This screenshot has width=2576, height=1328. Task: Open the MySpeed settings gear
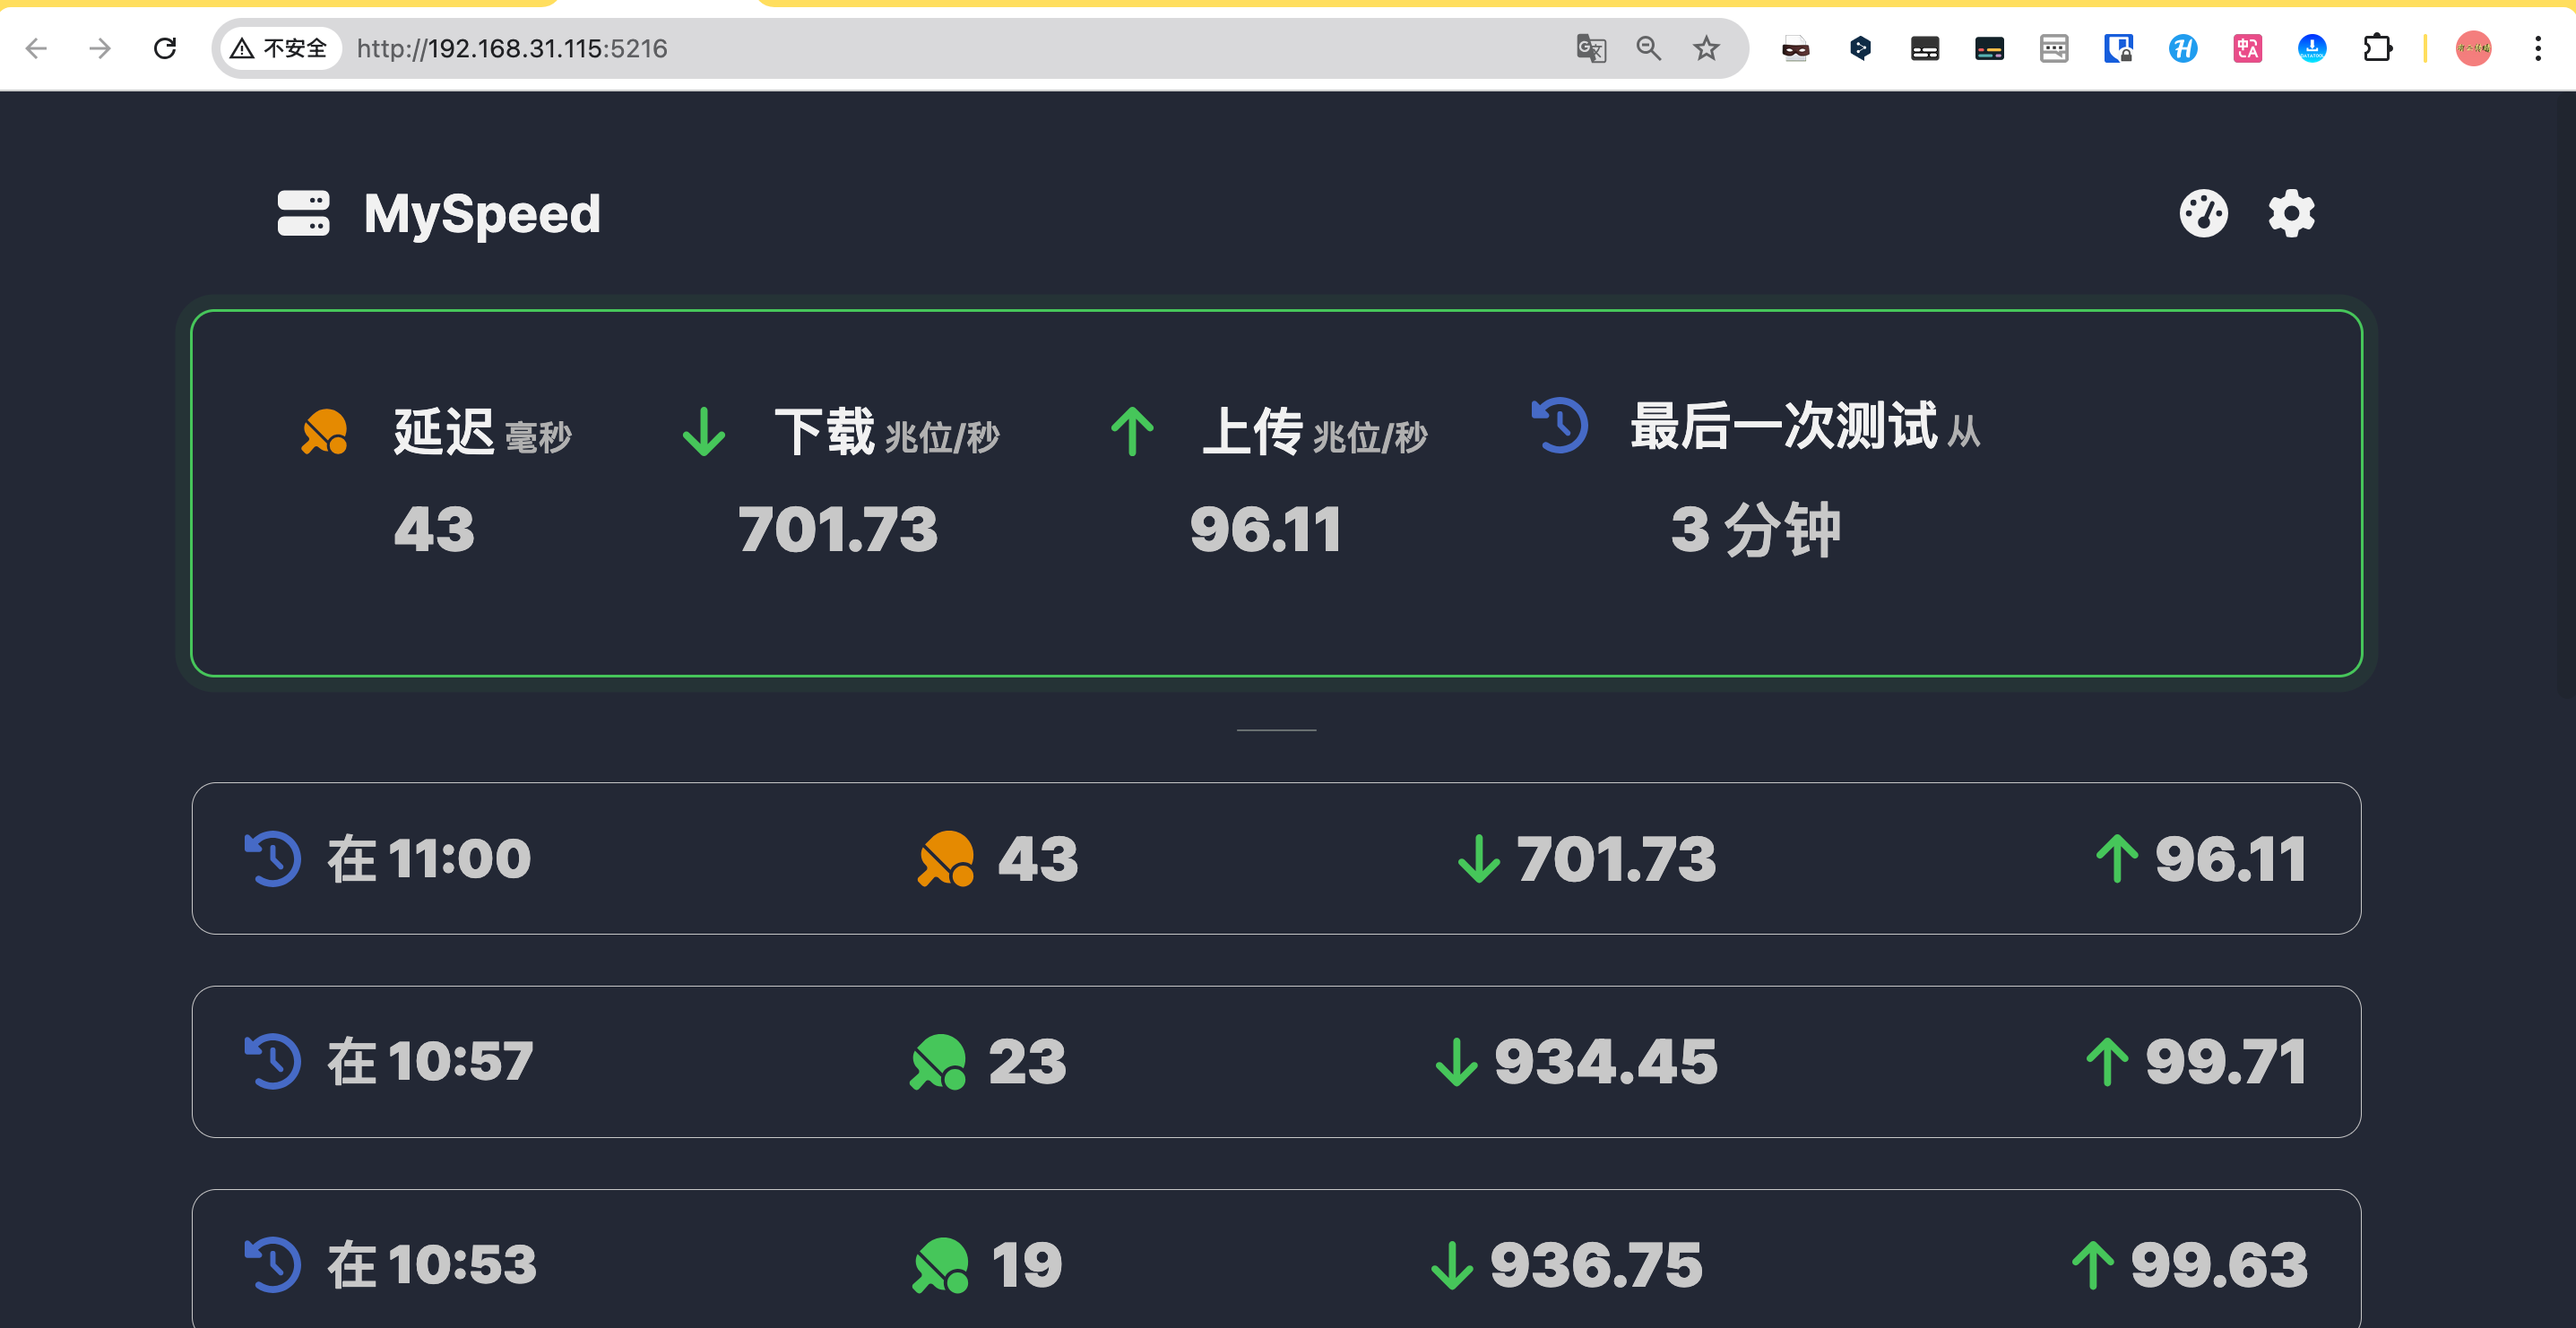2291,213
